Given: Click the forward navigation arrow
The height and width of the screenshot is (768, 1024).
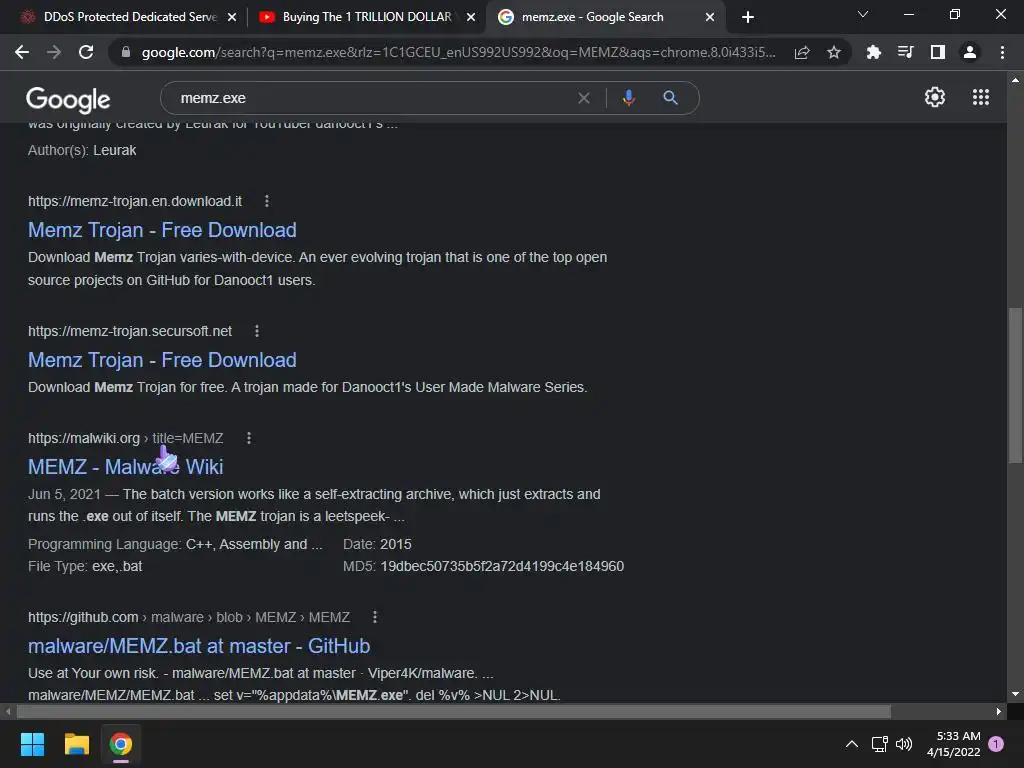Looking at the screenshot, I should click(x=54, y=52).
